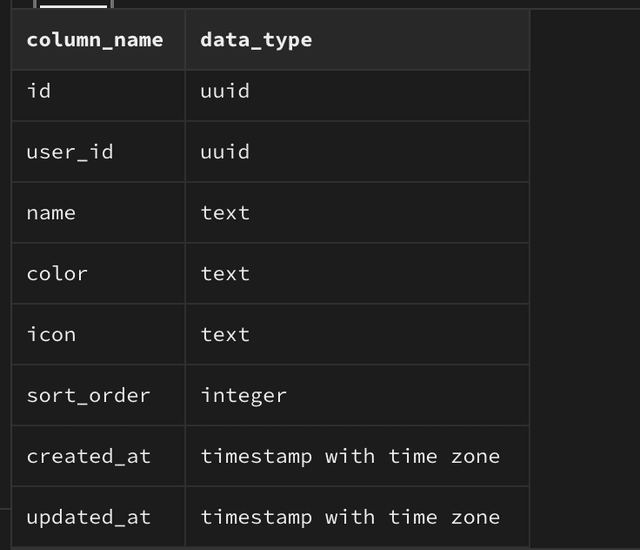Screen dimensions: 640x550
Task: Click the column_name header cell
Action: pos(95,40)
